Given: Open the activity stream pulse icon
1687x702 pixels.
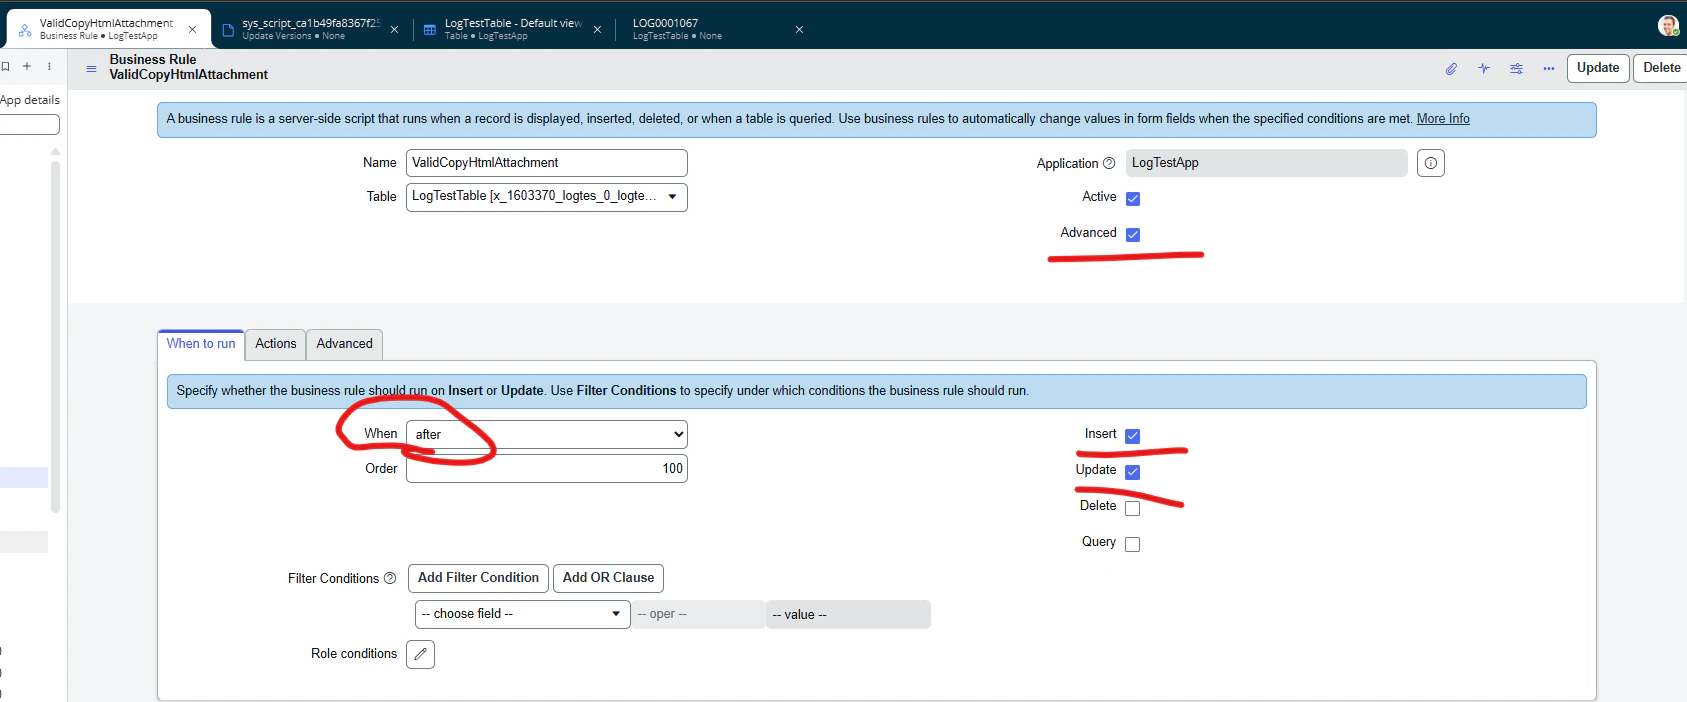Looking at the screenshot, I should point(1484,69).
